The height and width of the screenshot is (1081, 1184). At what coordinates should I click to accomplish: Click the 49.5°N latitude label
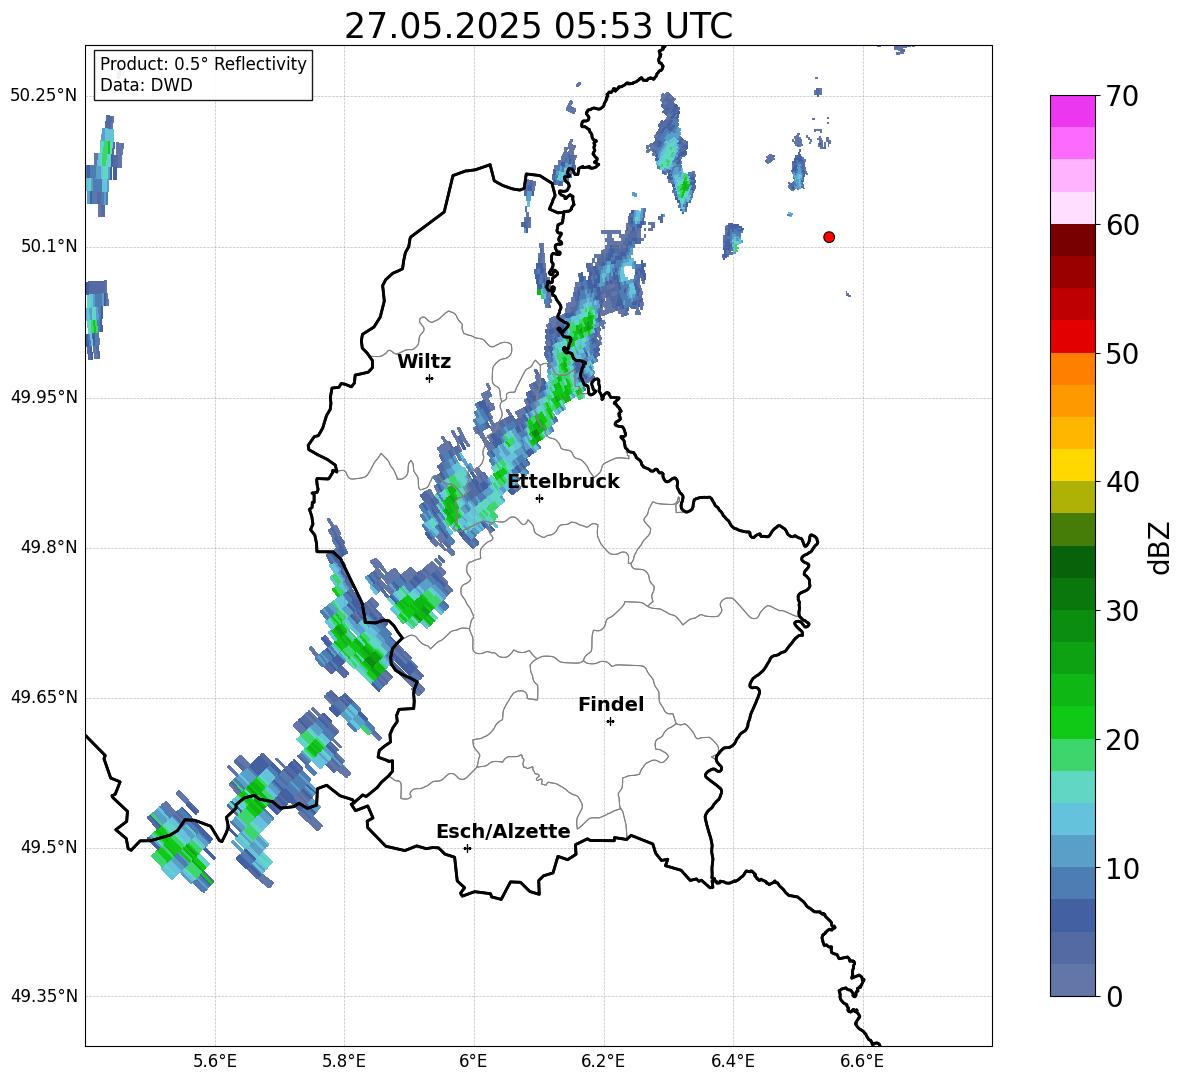point(49,847)
